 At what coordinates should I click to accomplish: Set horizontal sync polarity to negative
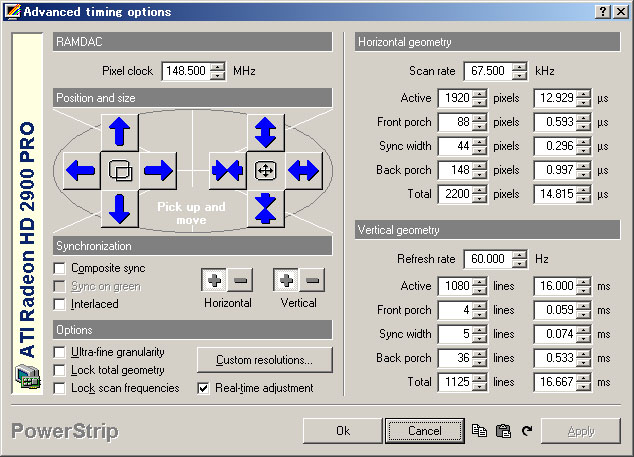pyautogui.click(x=240, y=280)
